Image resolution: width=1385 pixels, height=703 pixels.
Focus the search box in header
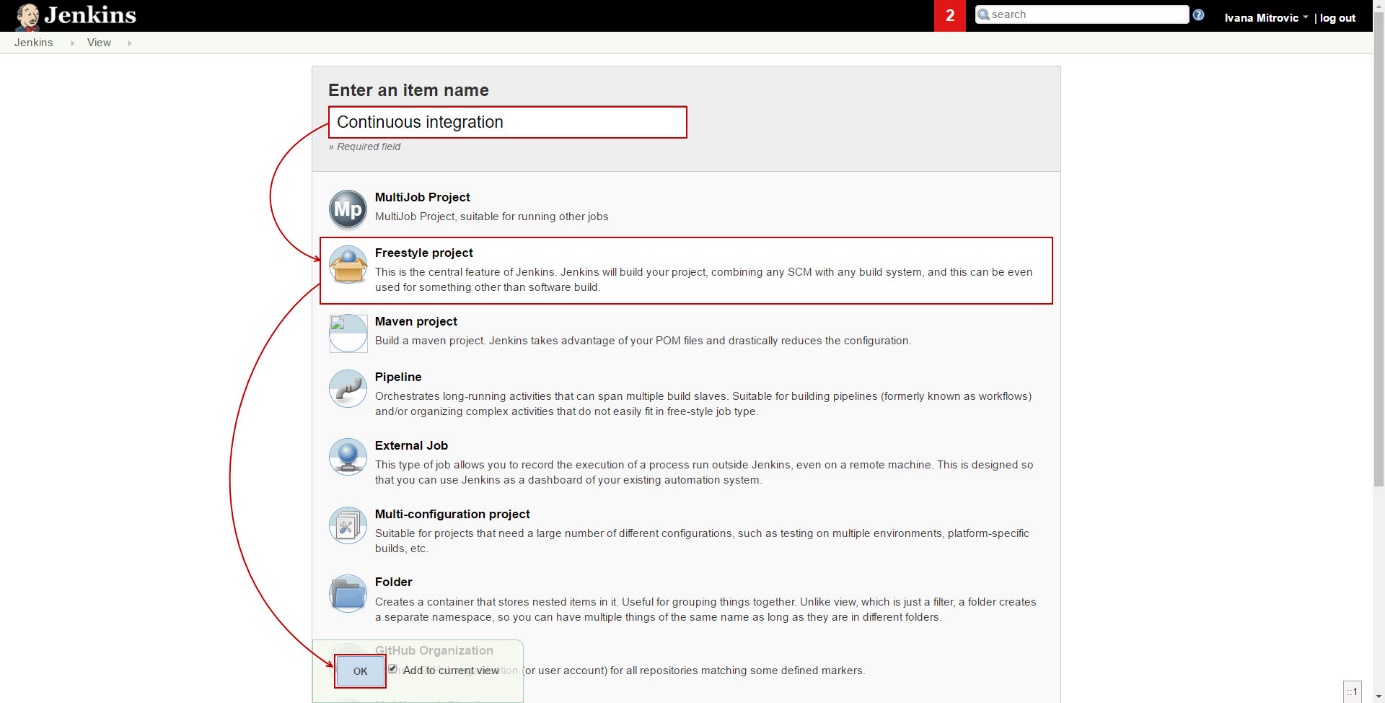point(1082,15)
